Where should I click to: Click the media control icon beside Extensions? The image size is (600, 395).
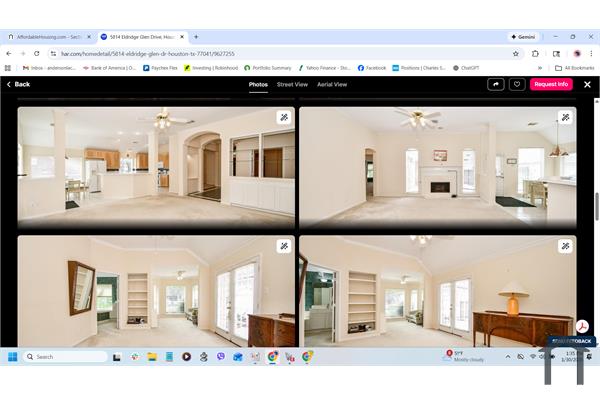pyautogui.click(x=556, y=54)
